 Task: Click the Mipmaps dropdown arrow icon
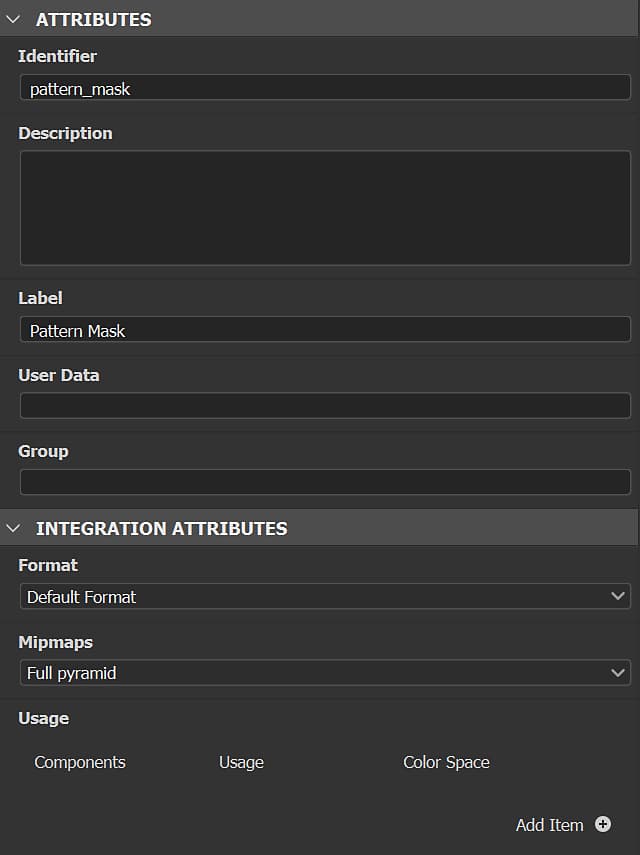point(618,673)
